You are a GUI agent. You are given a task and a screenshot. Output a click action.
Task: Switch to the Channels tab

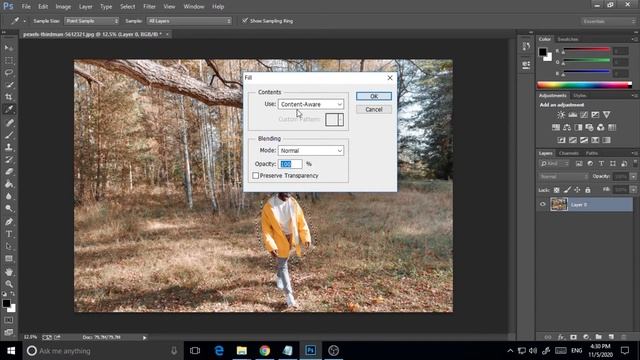(x=569, y=153)
